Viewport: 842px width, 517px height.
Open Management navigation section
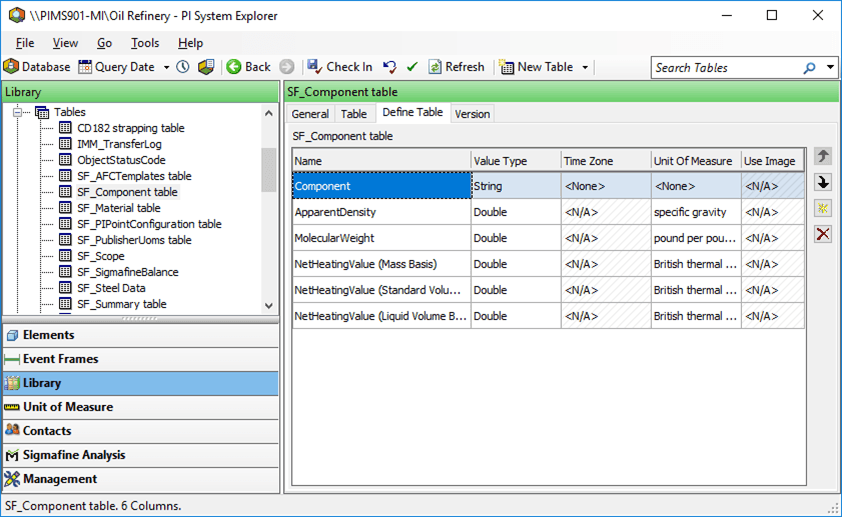(141, 479)
